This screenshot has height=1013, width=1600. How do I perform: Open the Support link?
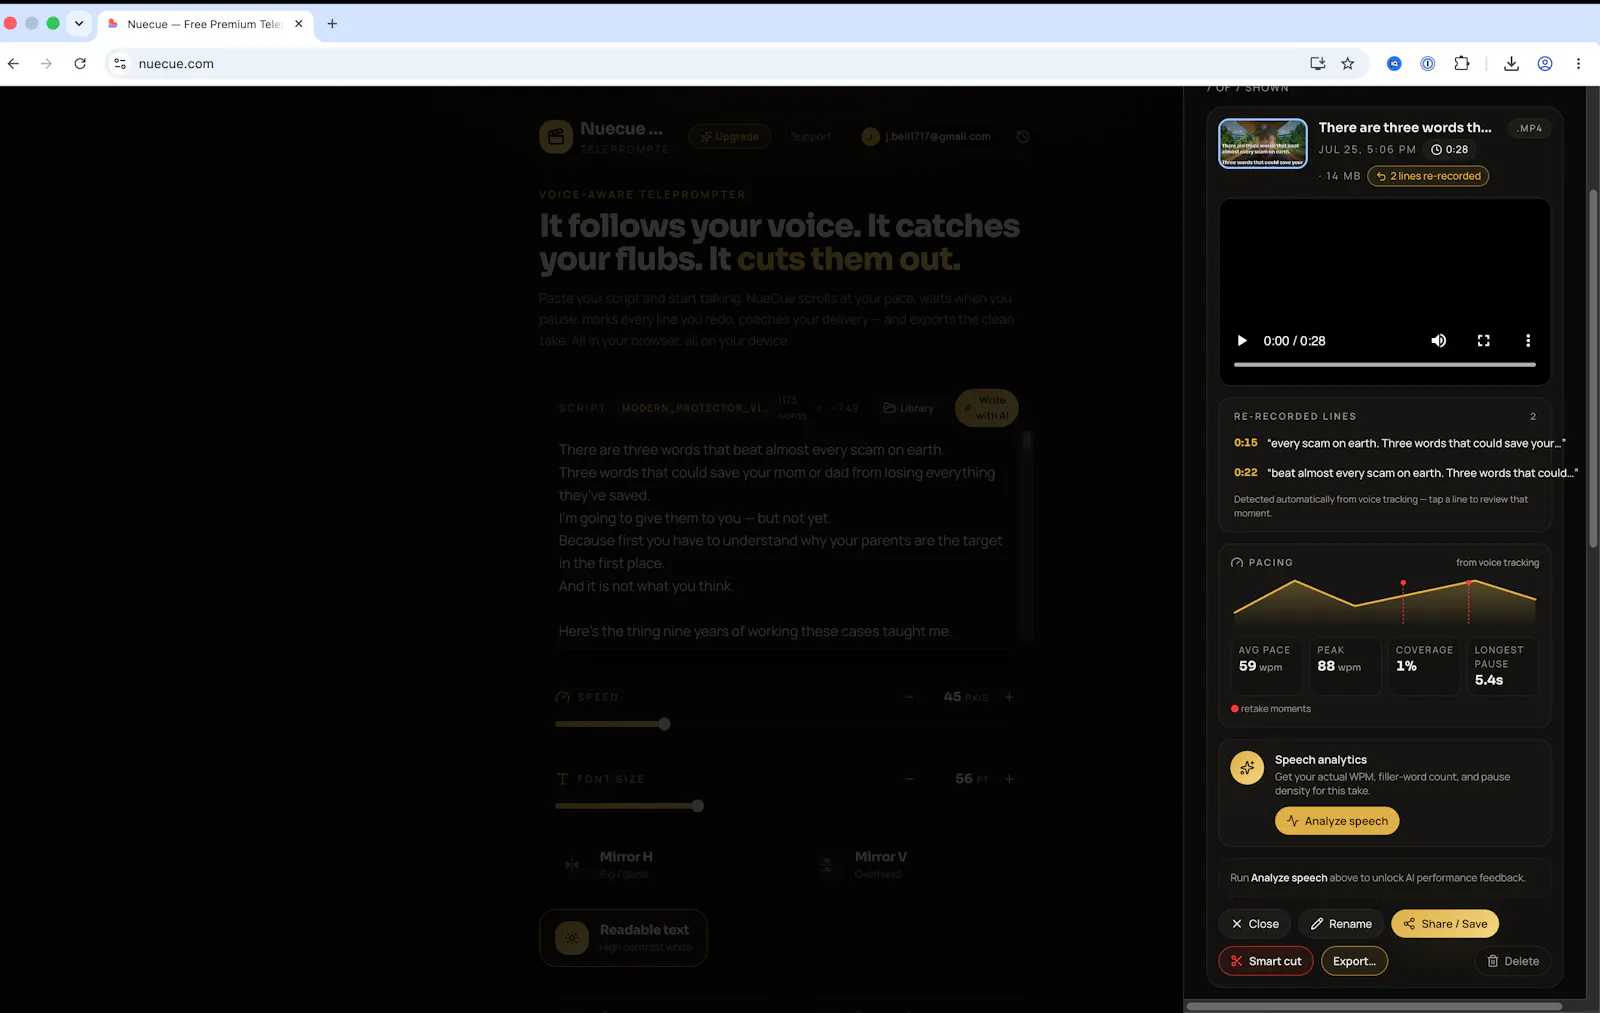tap(811, 137)
